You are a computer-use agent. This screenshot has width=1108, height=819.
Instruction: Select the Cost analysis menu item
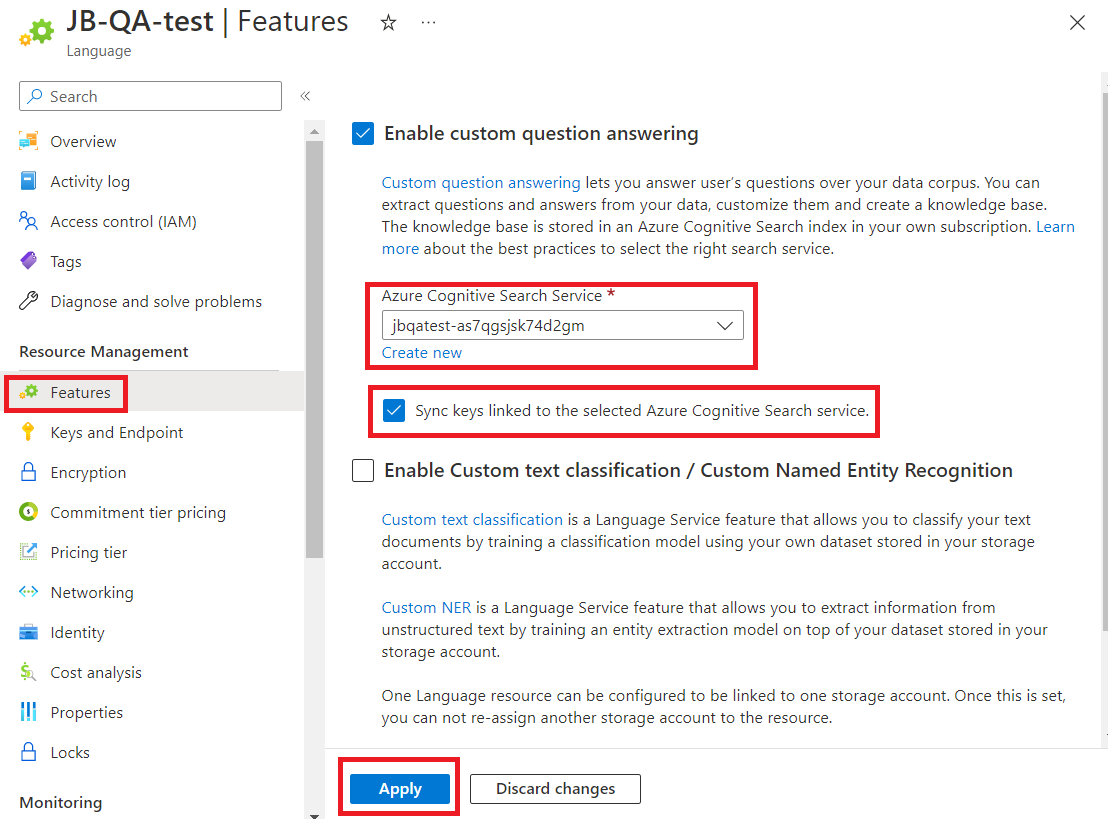point(96,672)
